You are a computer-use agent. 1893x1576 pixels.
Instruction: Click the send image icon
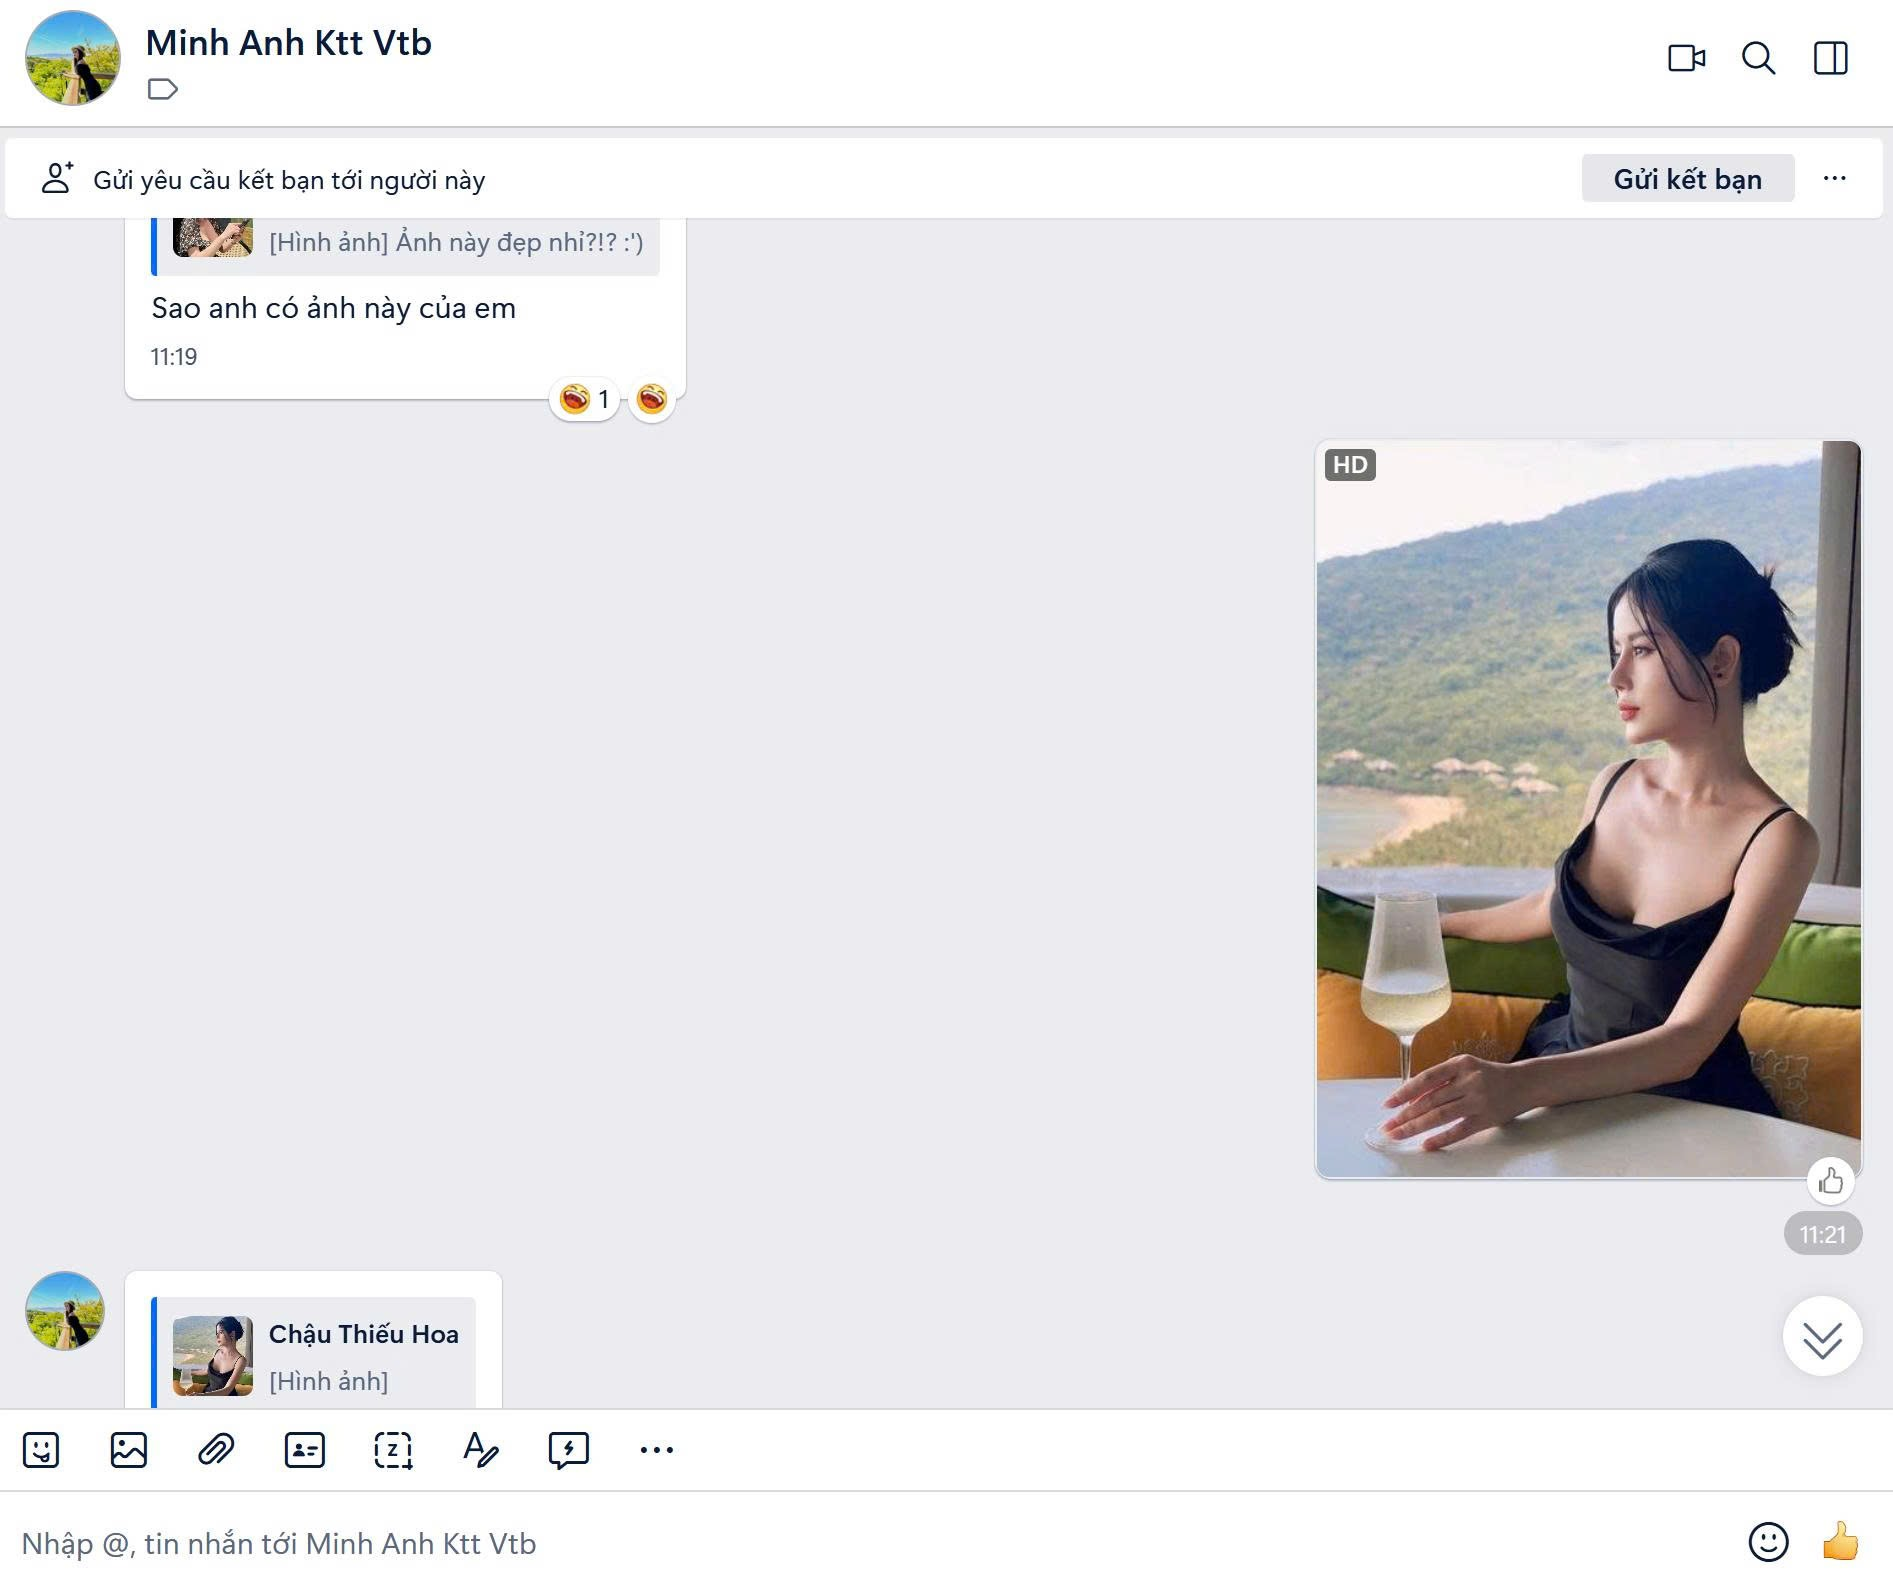129,1449
